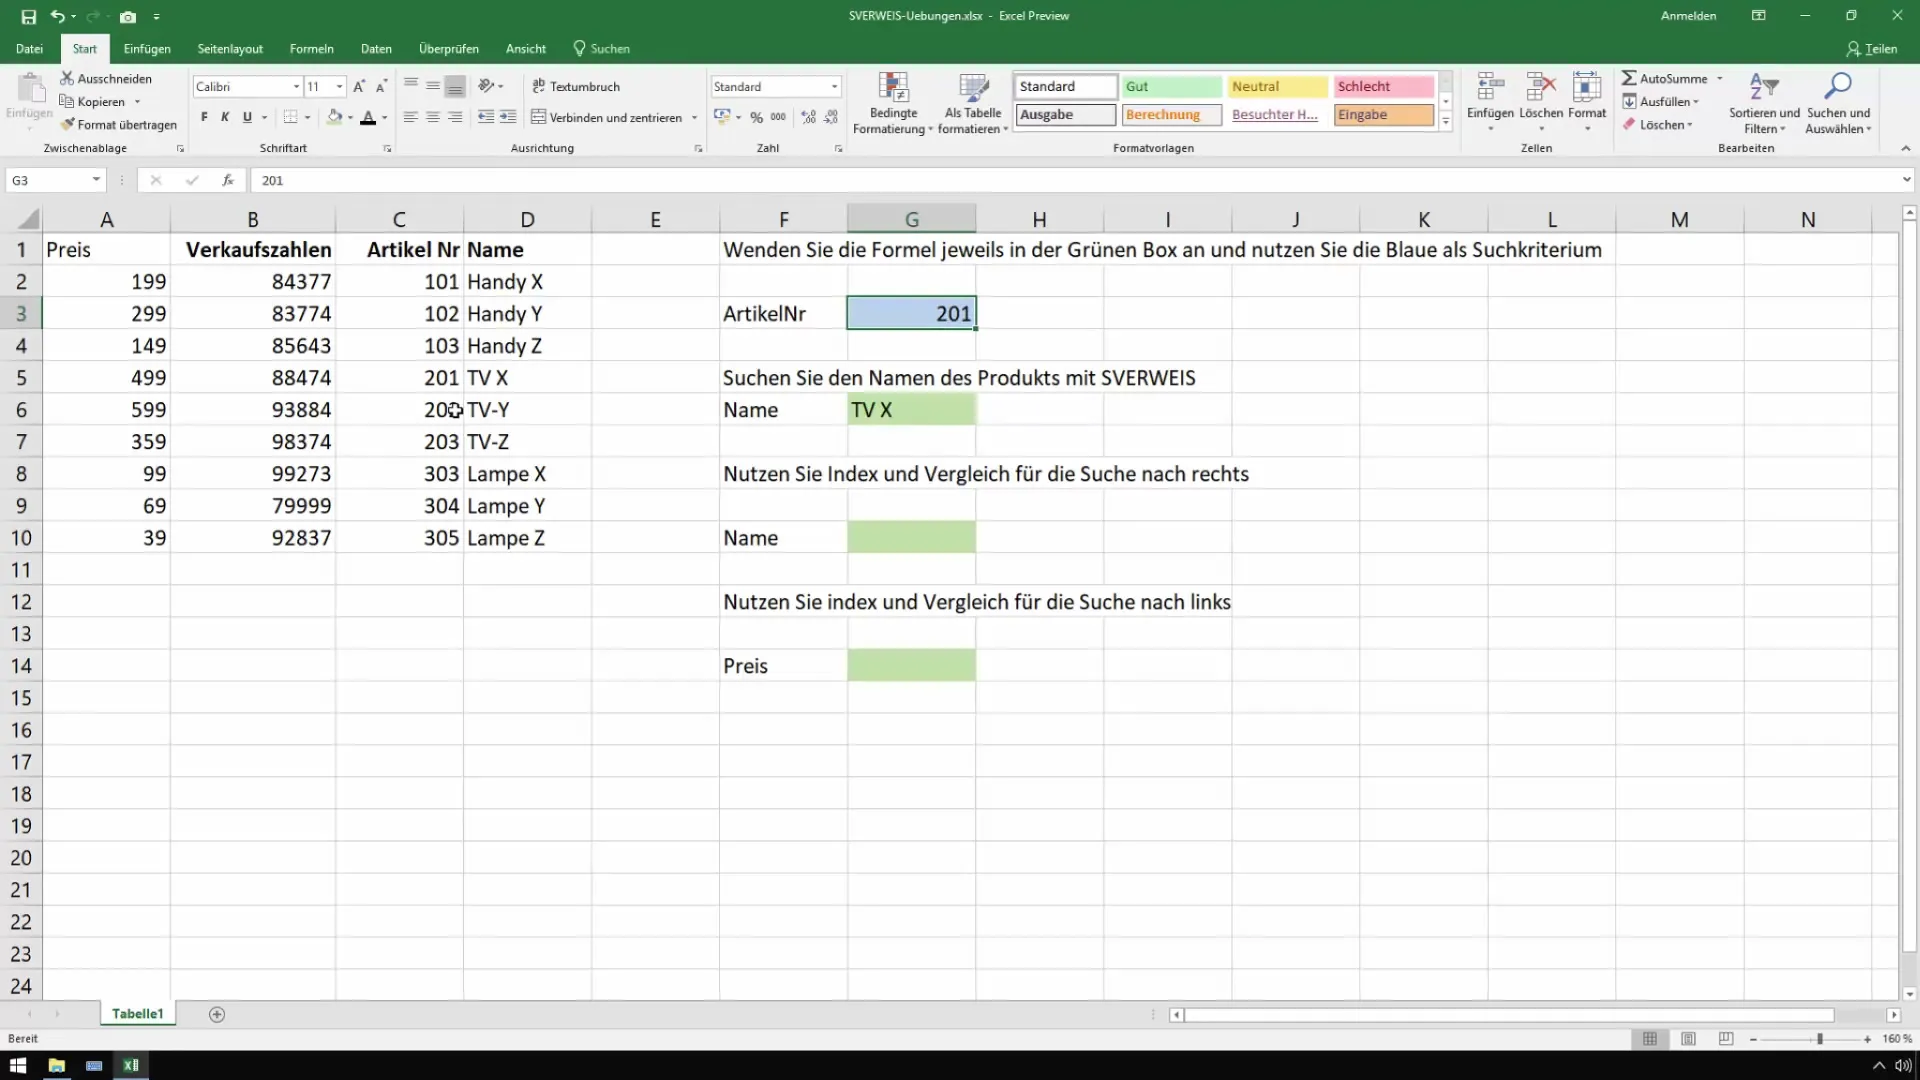Open the Format cells menu

pyautogui.click(x=1587, y=103)
